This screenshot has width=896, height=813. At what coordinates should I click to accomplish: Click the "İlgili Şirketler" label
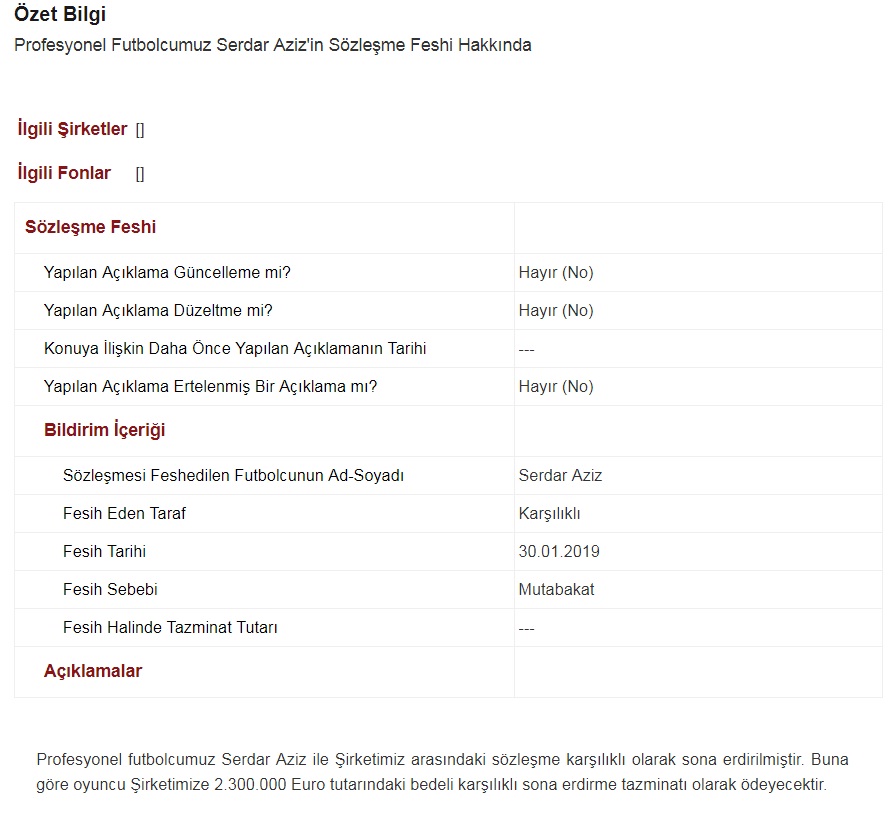point(72,130)
